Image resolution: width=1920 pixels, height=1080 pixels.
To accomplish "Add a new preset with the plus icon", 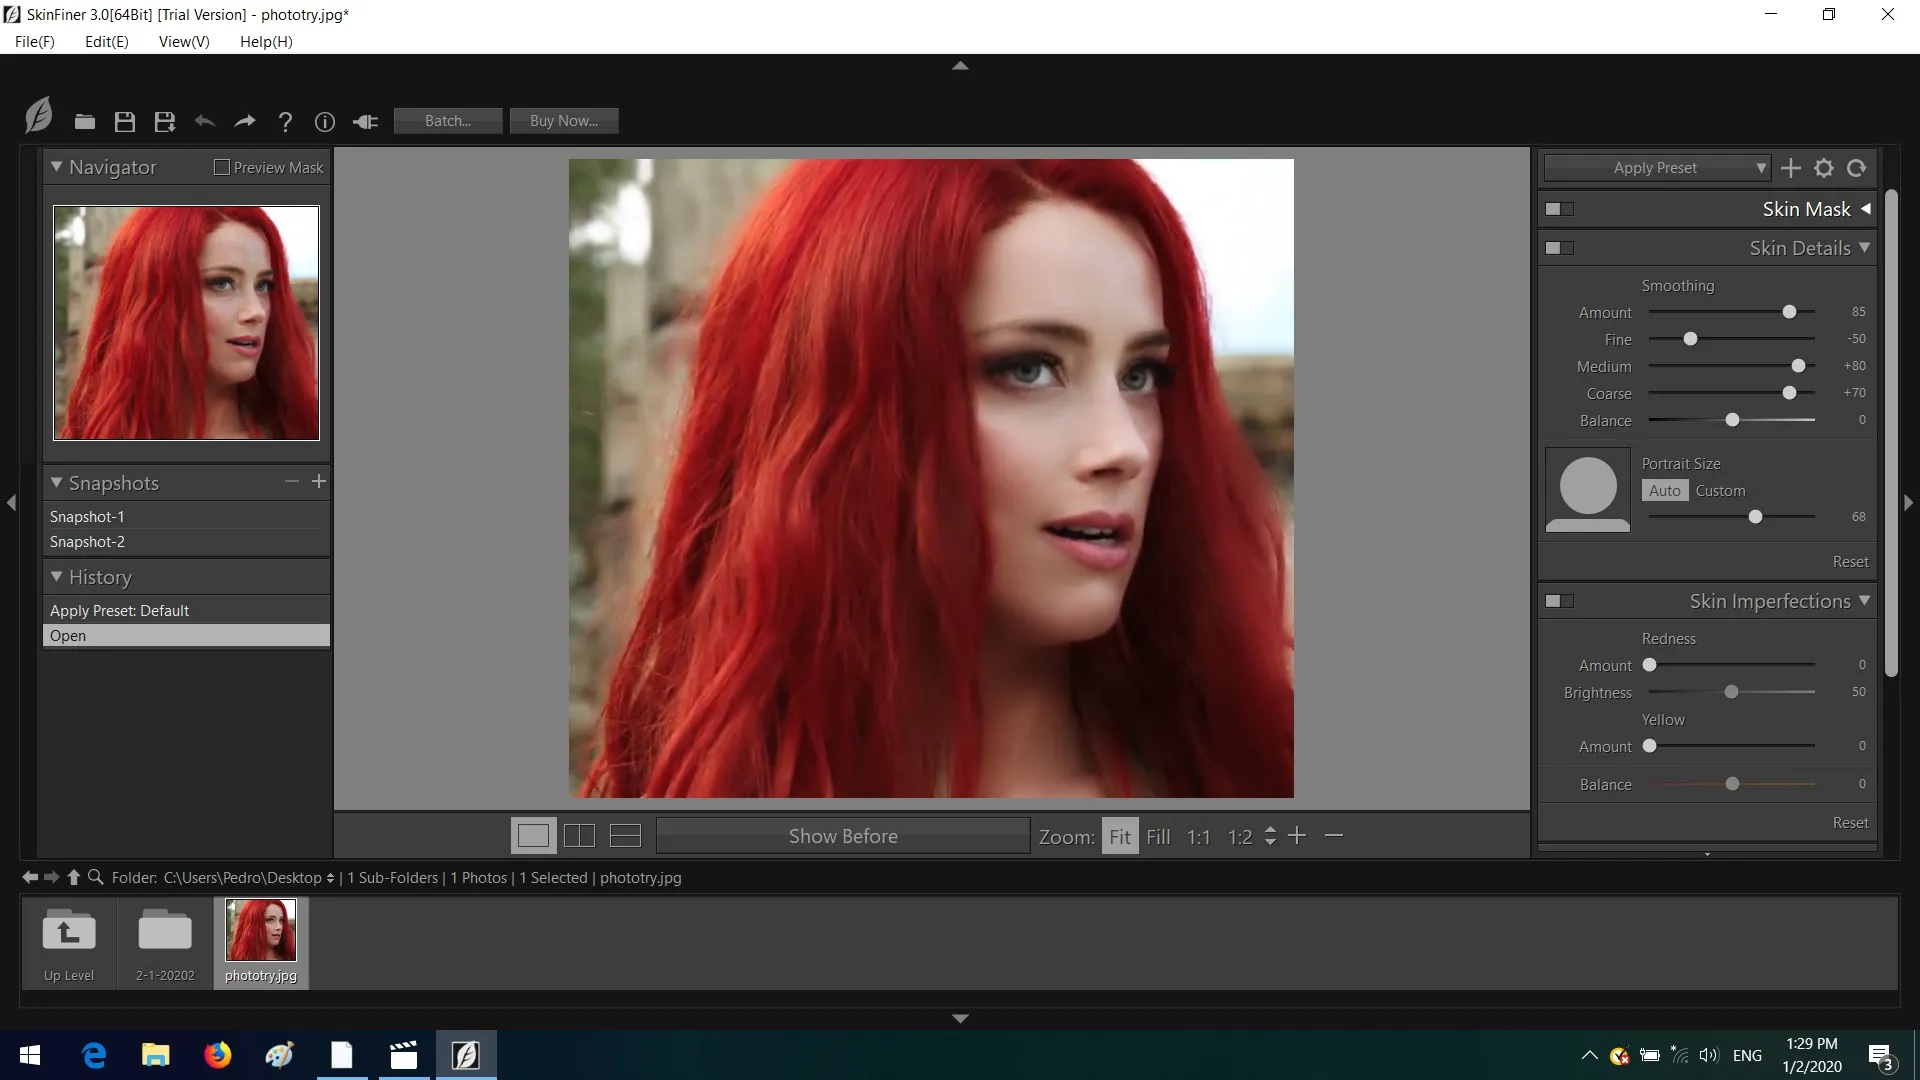I will click(x=1791, y=168).
